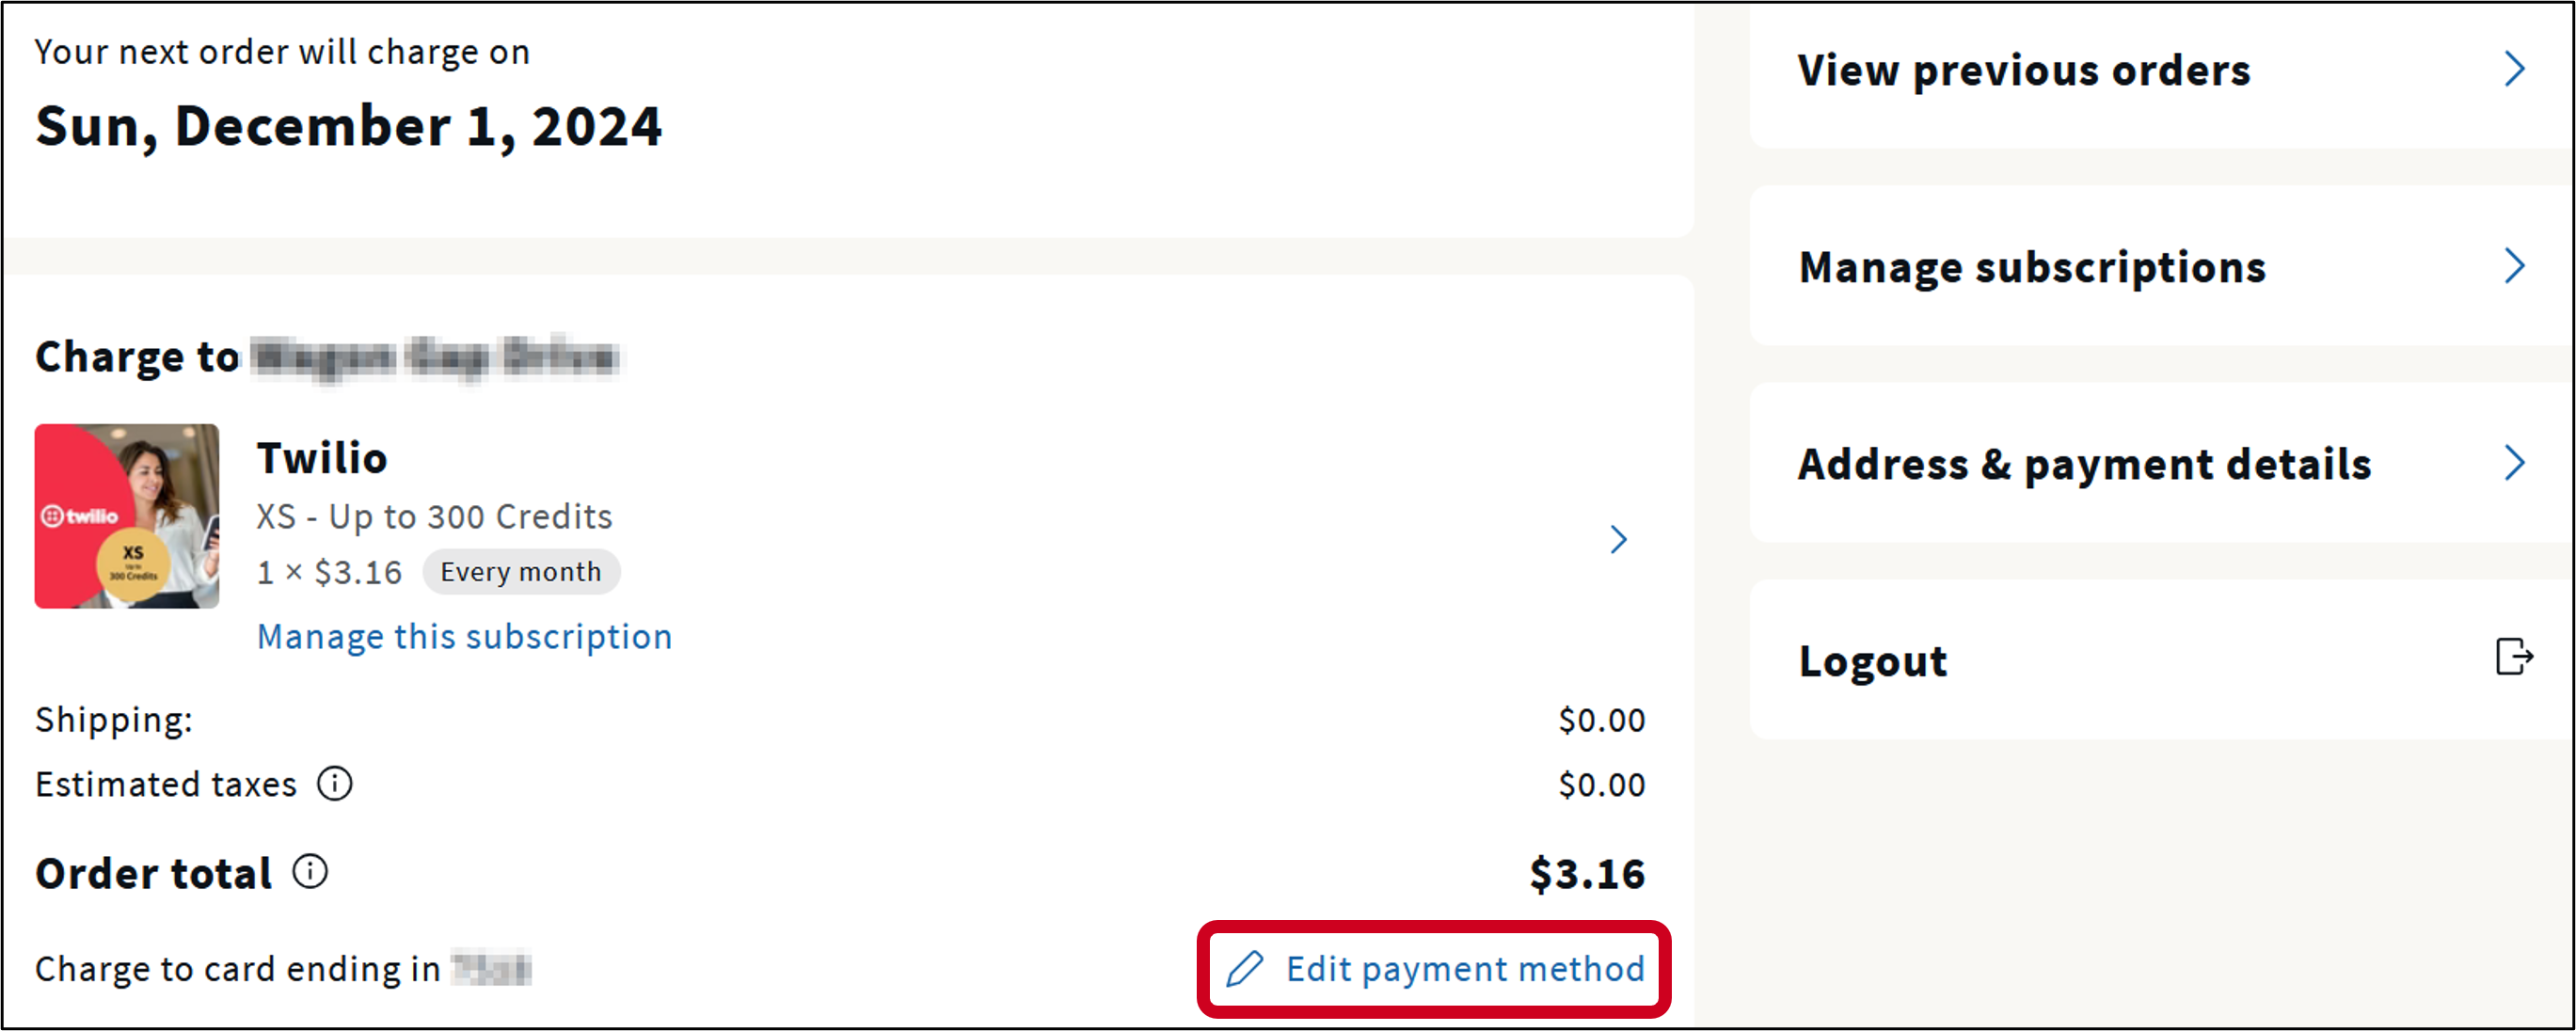Click the chevron next to Address & payment details

coord(2517,462)
